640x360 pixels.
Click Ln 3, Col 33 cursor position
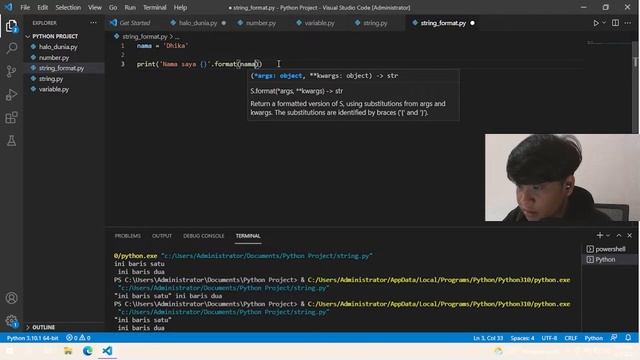pos(488,338)
